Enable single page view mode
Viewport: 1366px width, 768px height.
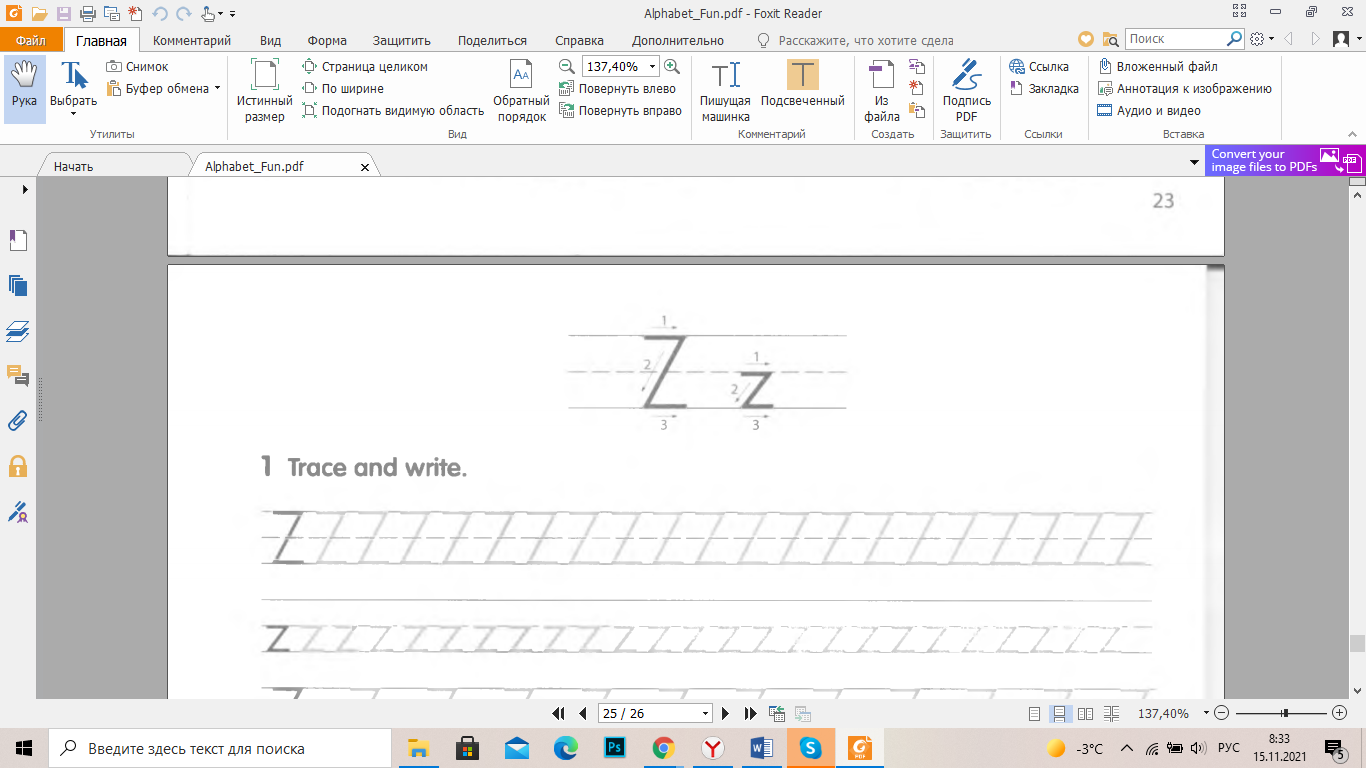point(1035,714)
